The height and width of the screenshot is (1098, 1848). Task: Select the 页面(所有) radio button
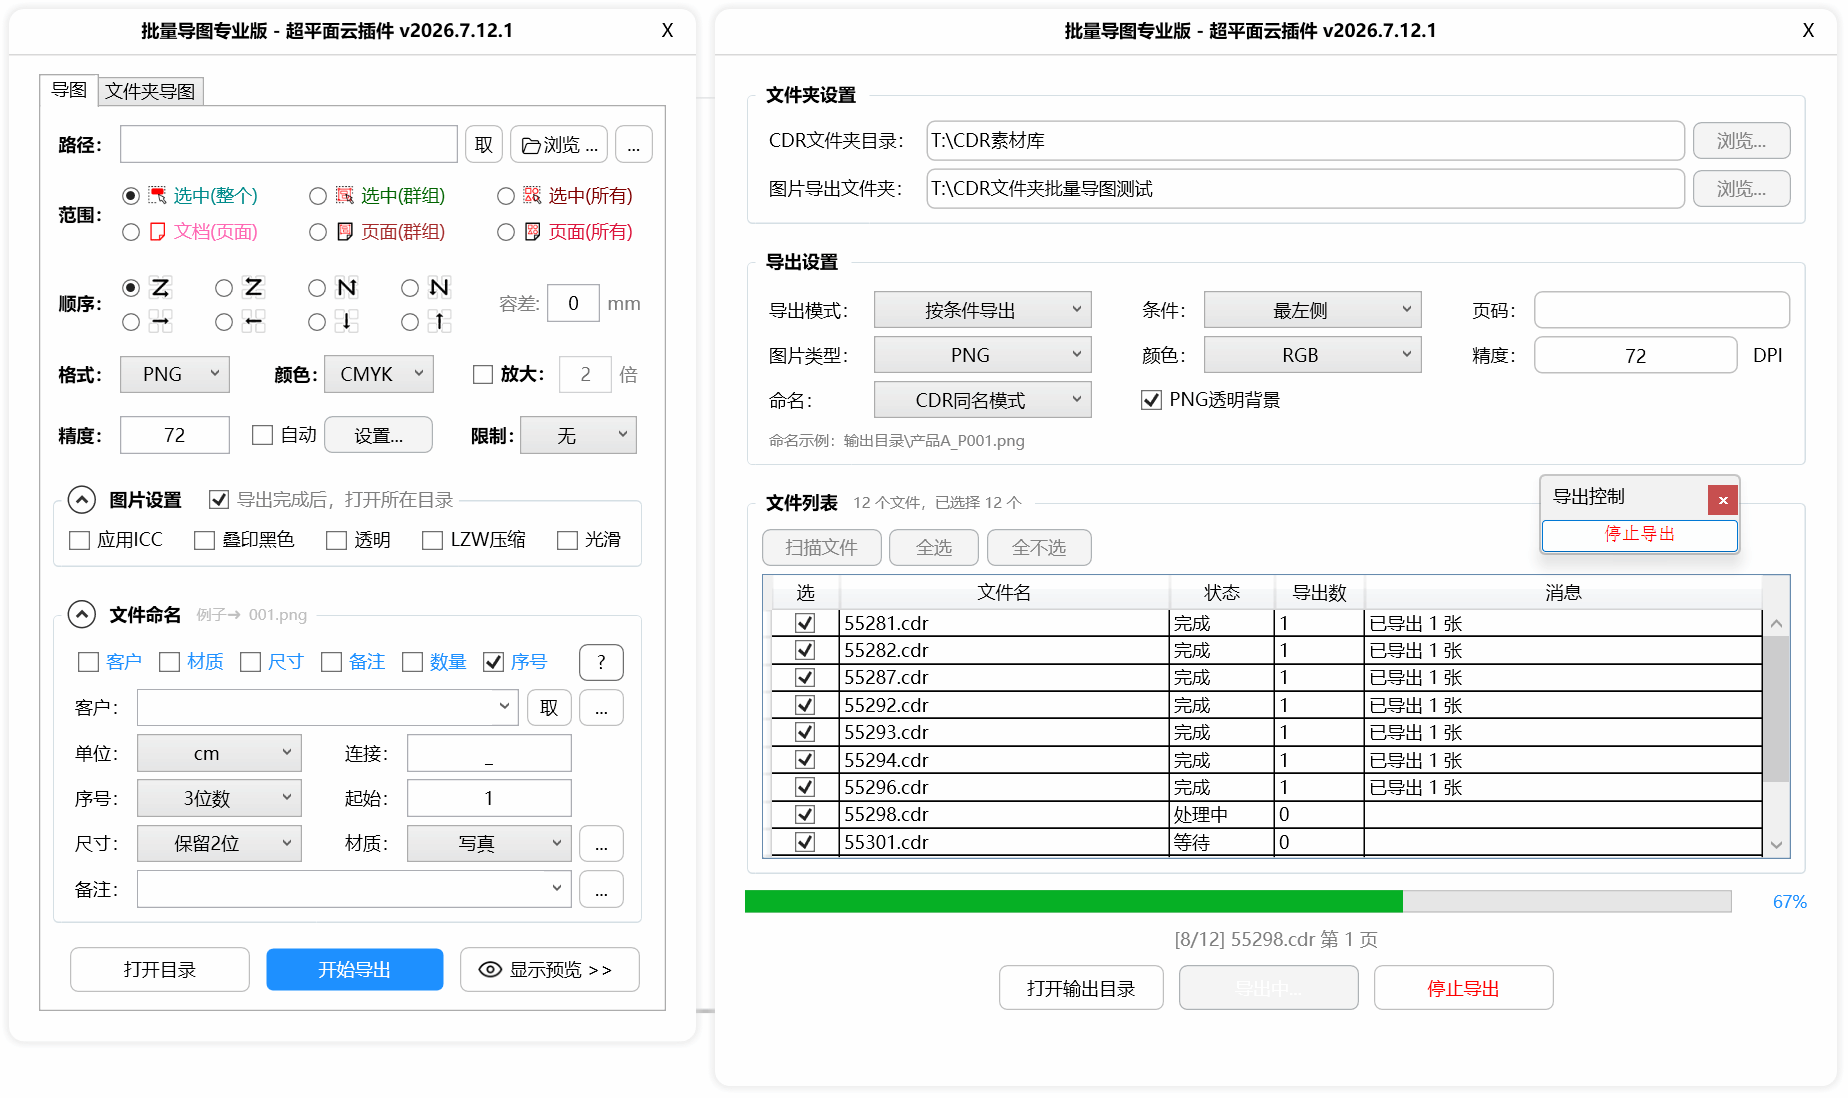(x=506, y=232)
